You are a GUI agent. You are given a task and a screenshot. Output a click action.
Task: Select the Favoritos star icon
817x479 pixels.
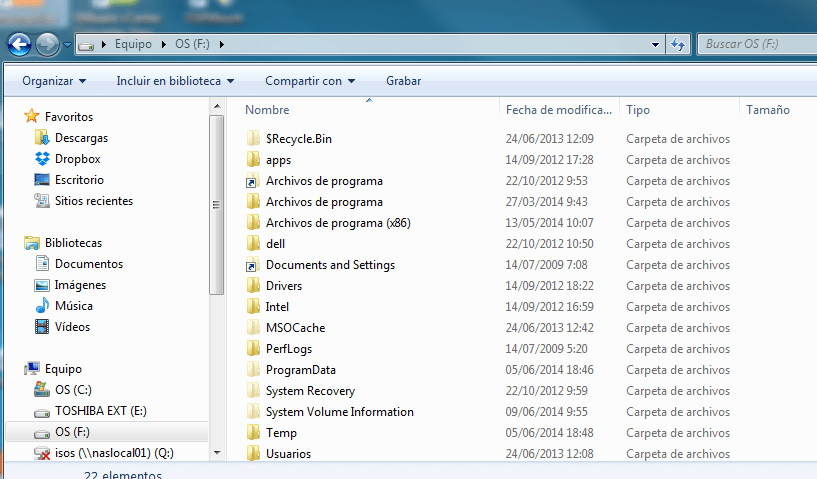(32, 116)
